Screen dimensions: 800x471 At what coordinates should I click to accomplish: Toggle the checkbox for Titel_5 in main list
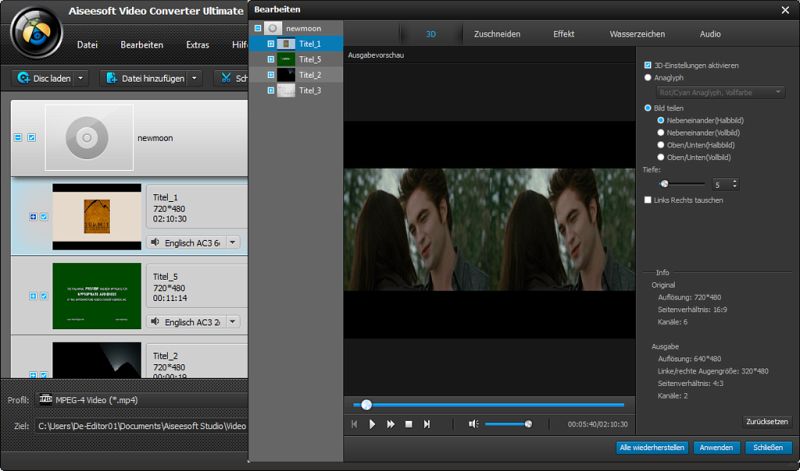[44, 296]
